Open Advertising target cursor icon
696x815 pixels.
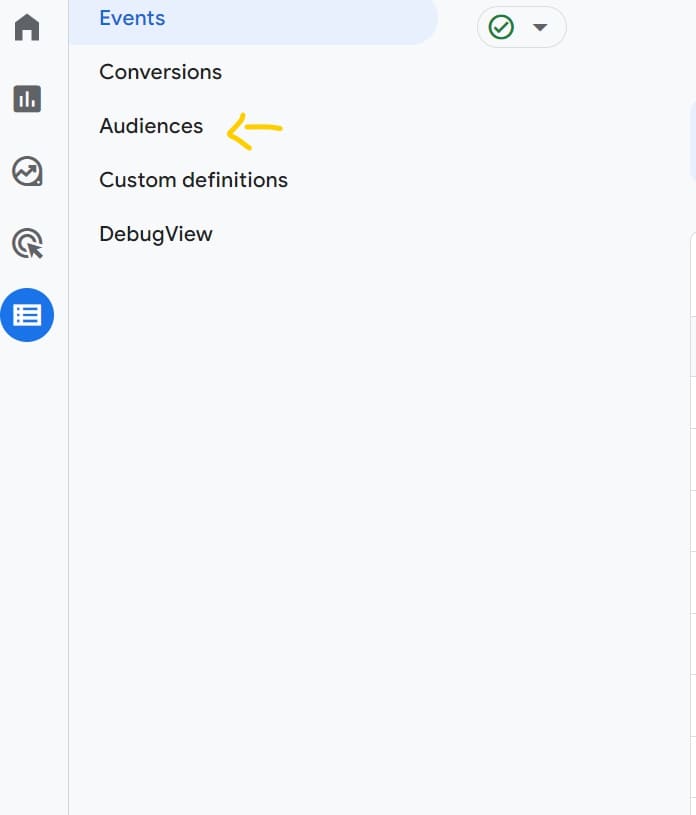pyautogui.click(x=28, y=243)
